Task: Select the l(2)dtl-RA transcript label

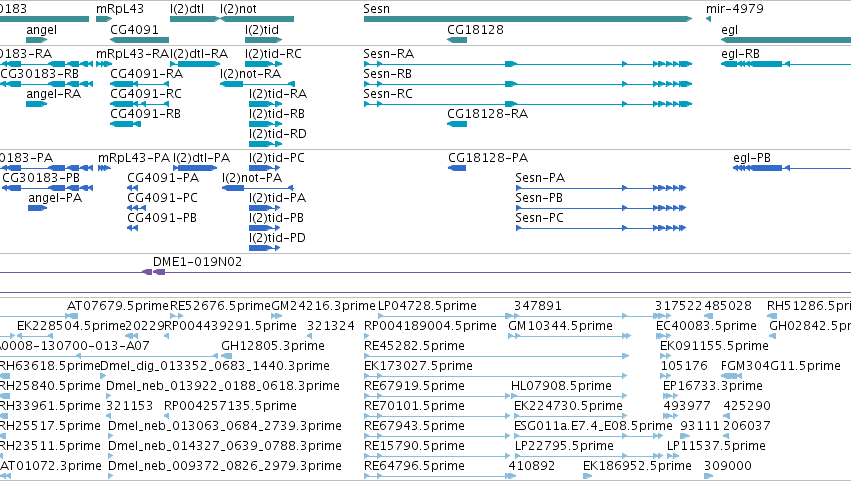Action: click(199, 54)
